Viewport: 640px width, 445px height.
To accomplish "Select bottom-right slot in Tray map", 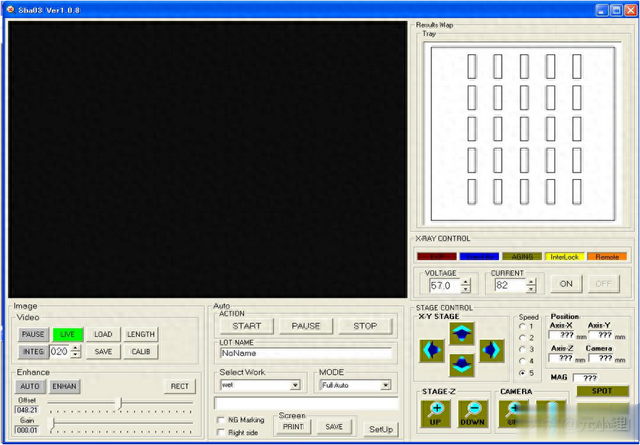I will (x=577, y=192).
